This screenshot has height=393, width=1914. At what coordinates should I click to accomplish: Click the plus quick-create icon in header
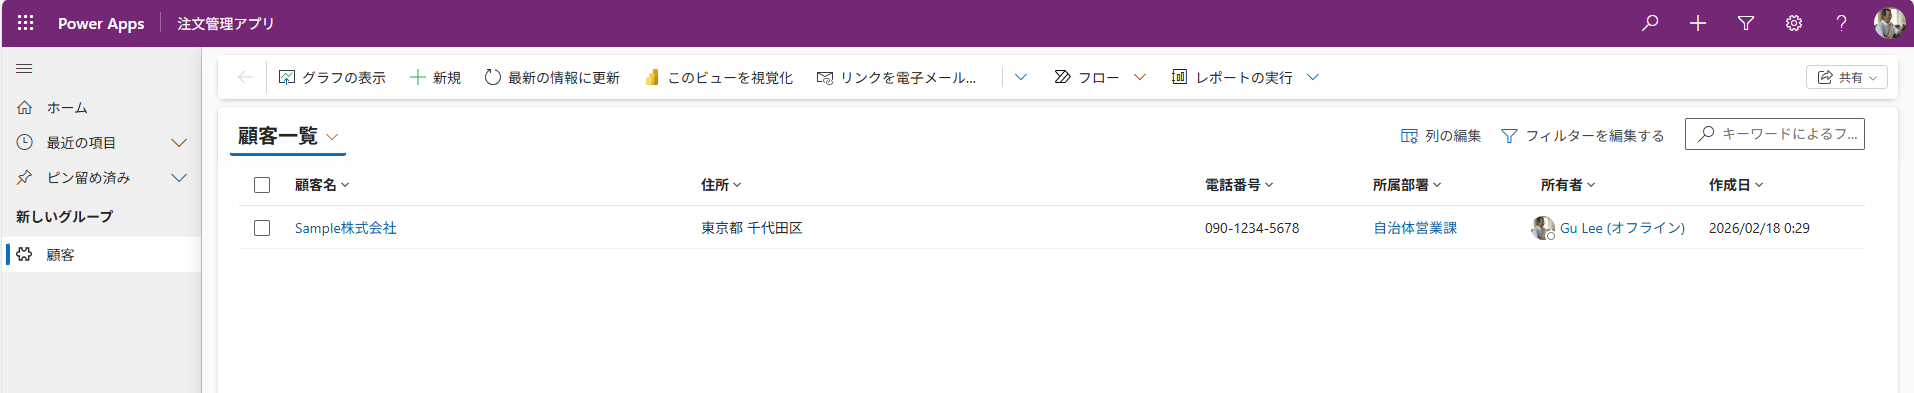coord(1698,23)
